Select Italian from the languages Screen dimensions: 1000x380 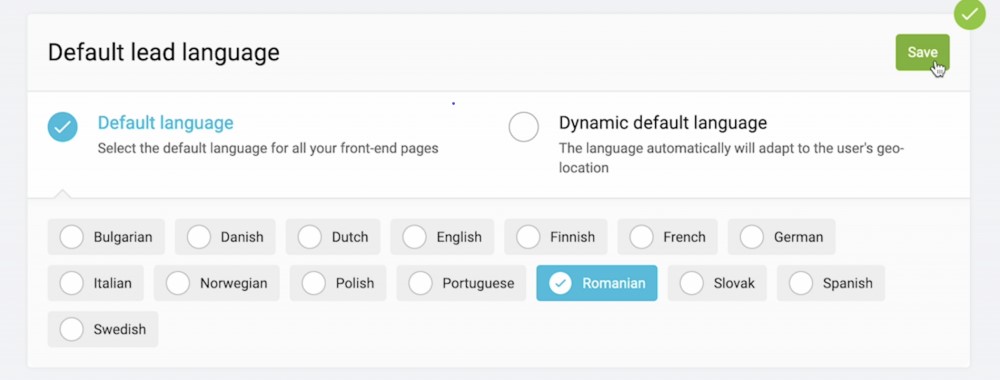96,283
